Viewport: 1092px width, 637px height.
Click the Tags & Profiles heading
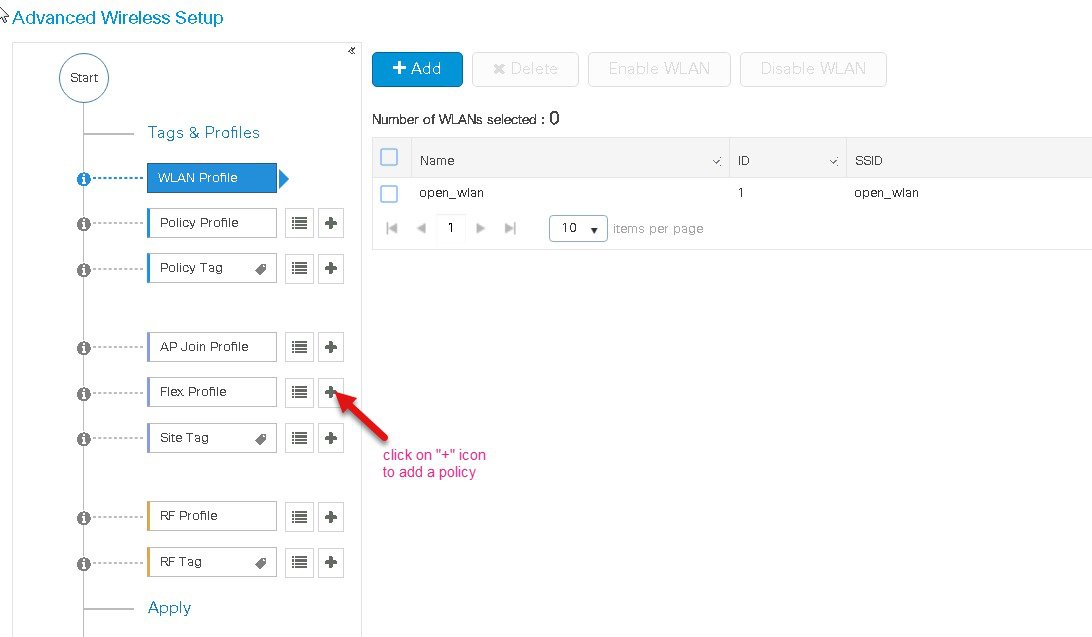pos(203,132)
